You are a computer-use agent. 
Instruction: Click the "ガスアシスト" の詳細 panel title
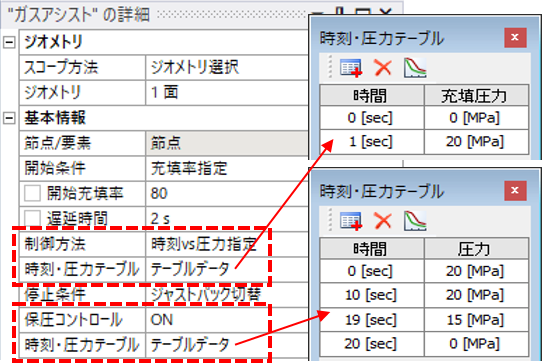click(x=78, y=15)
